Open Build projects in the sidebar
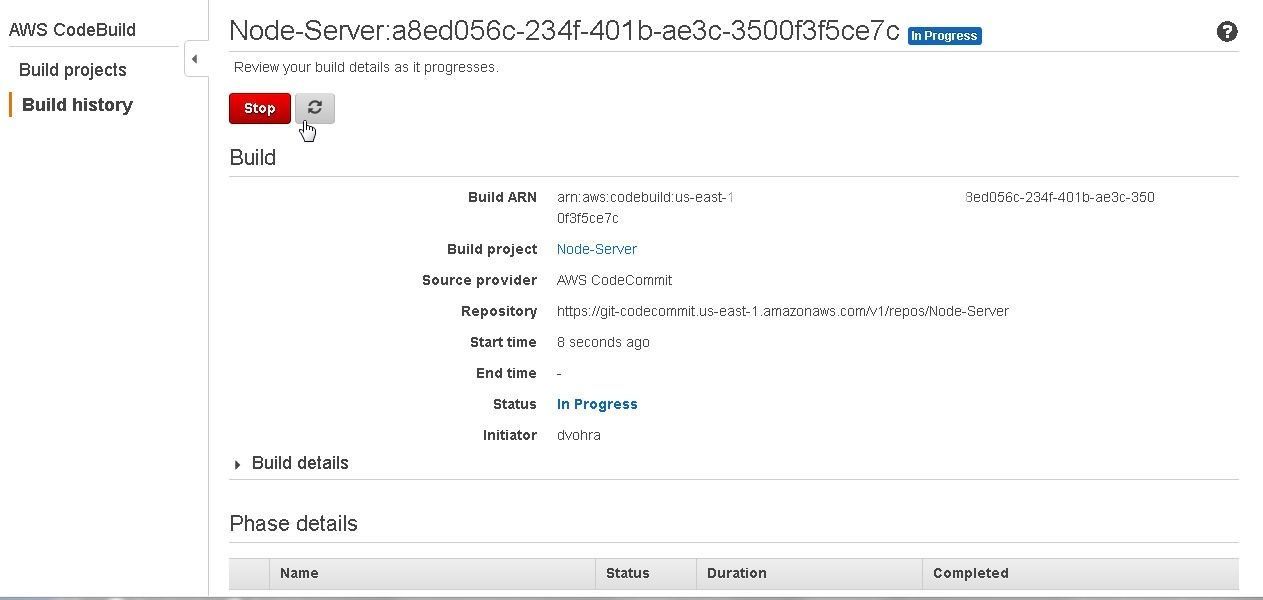The width and height of the screenshot is (1263, 600). coord(73,70)
